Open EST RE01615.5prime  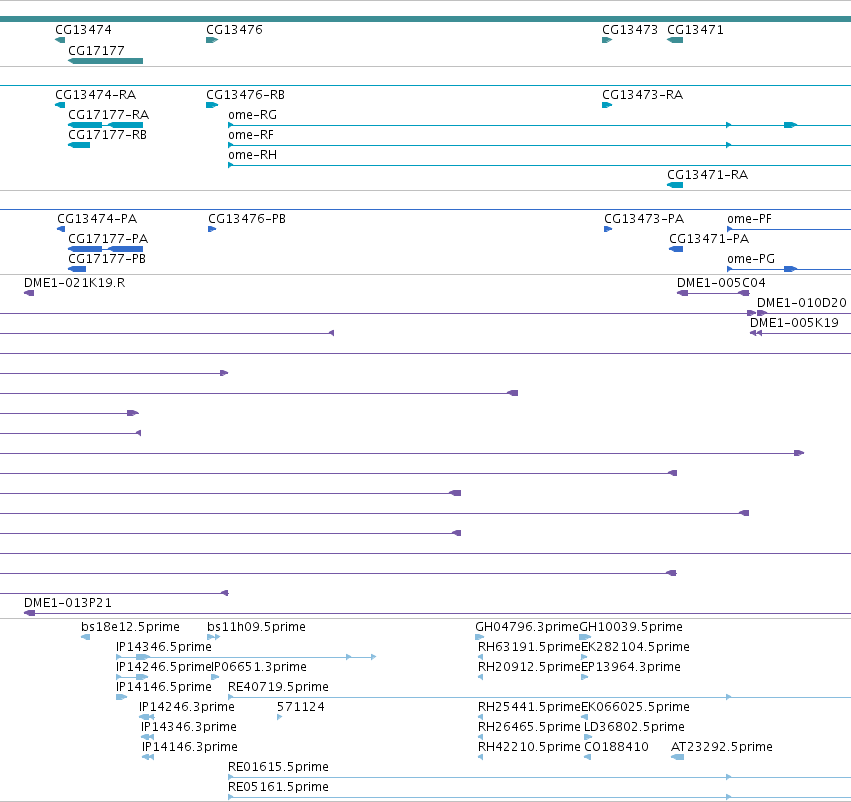click(x=278, y=767)
